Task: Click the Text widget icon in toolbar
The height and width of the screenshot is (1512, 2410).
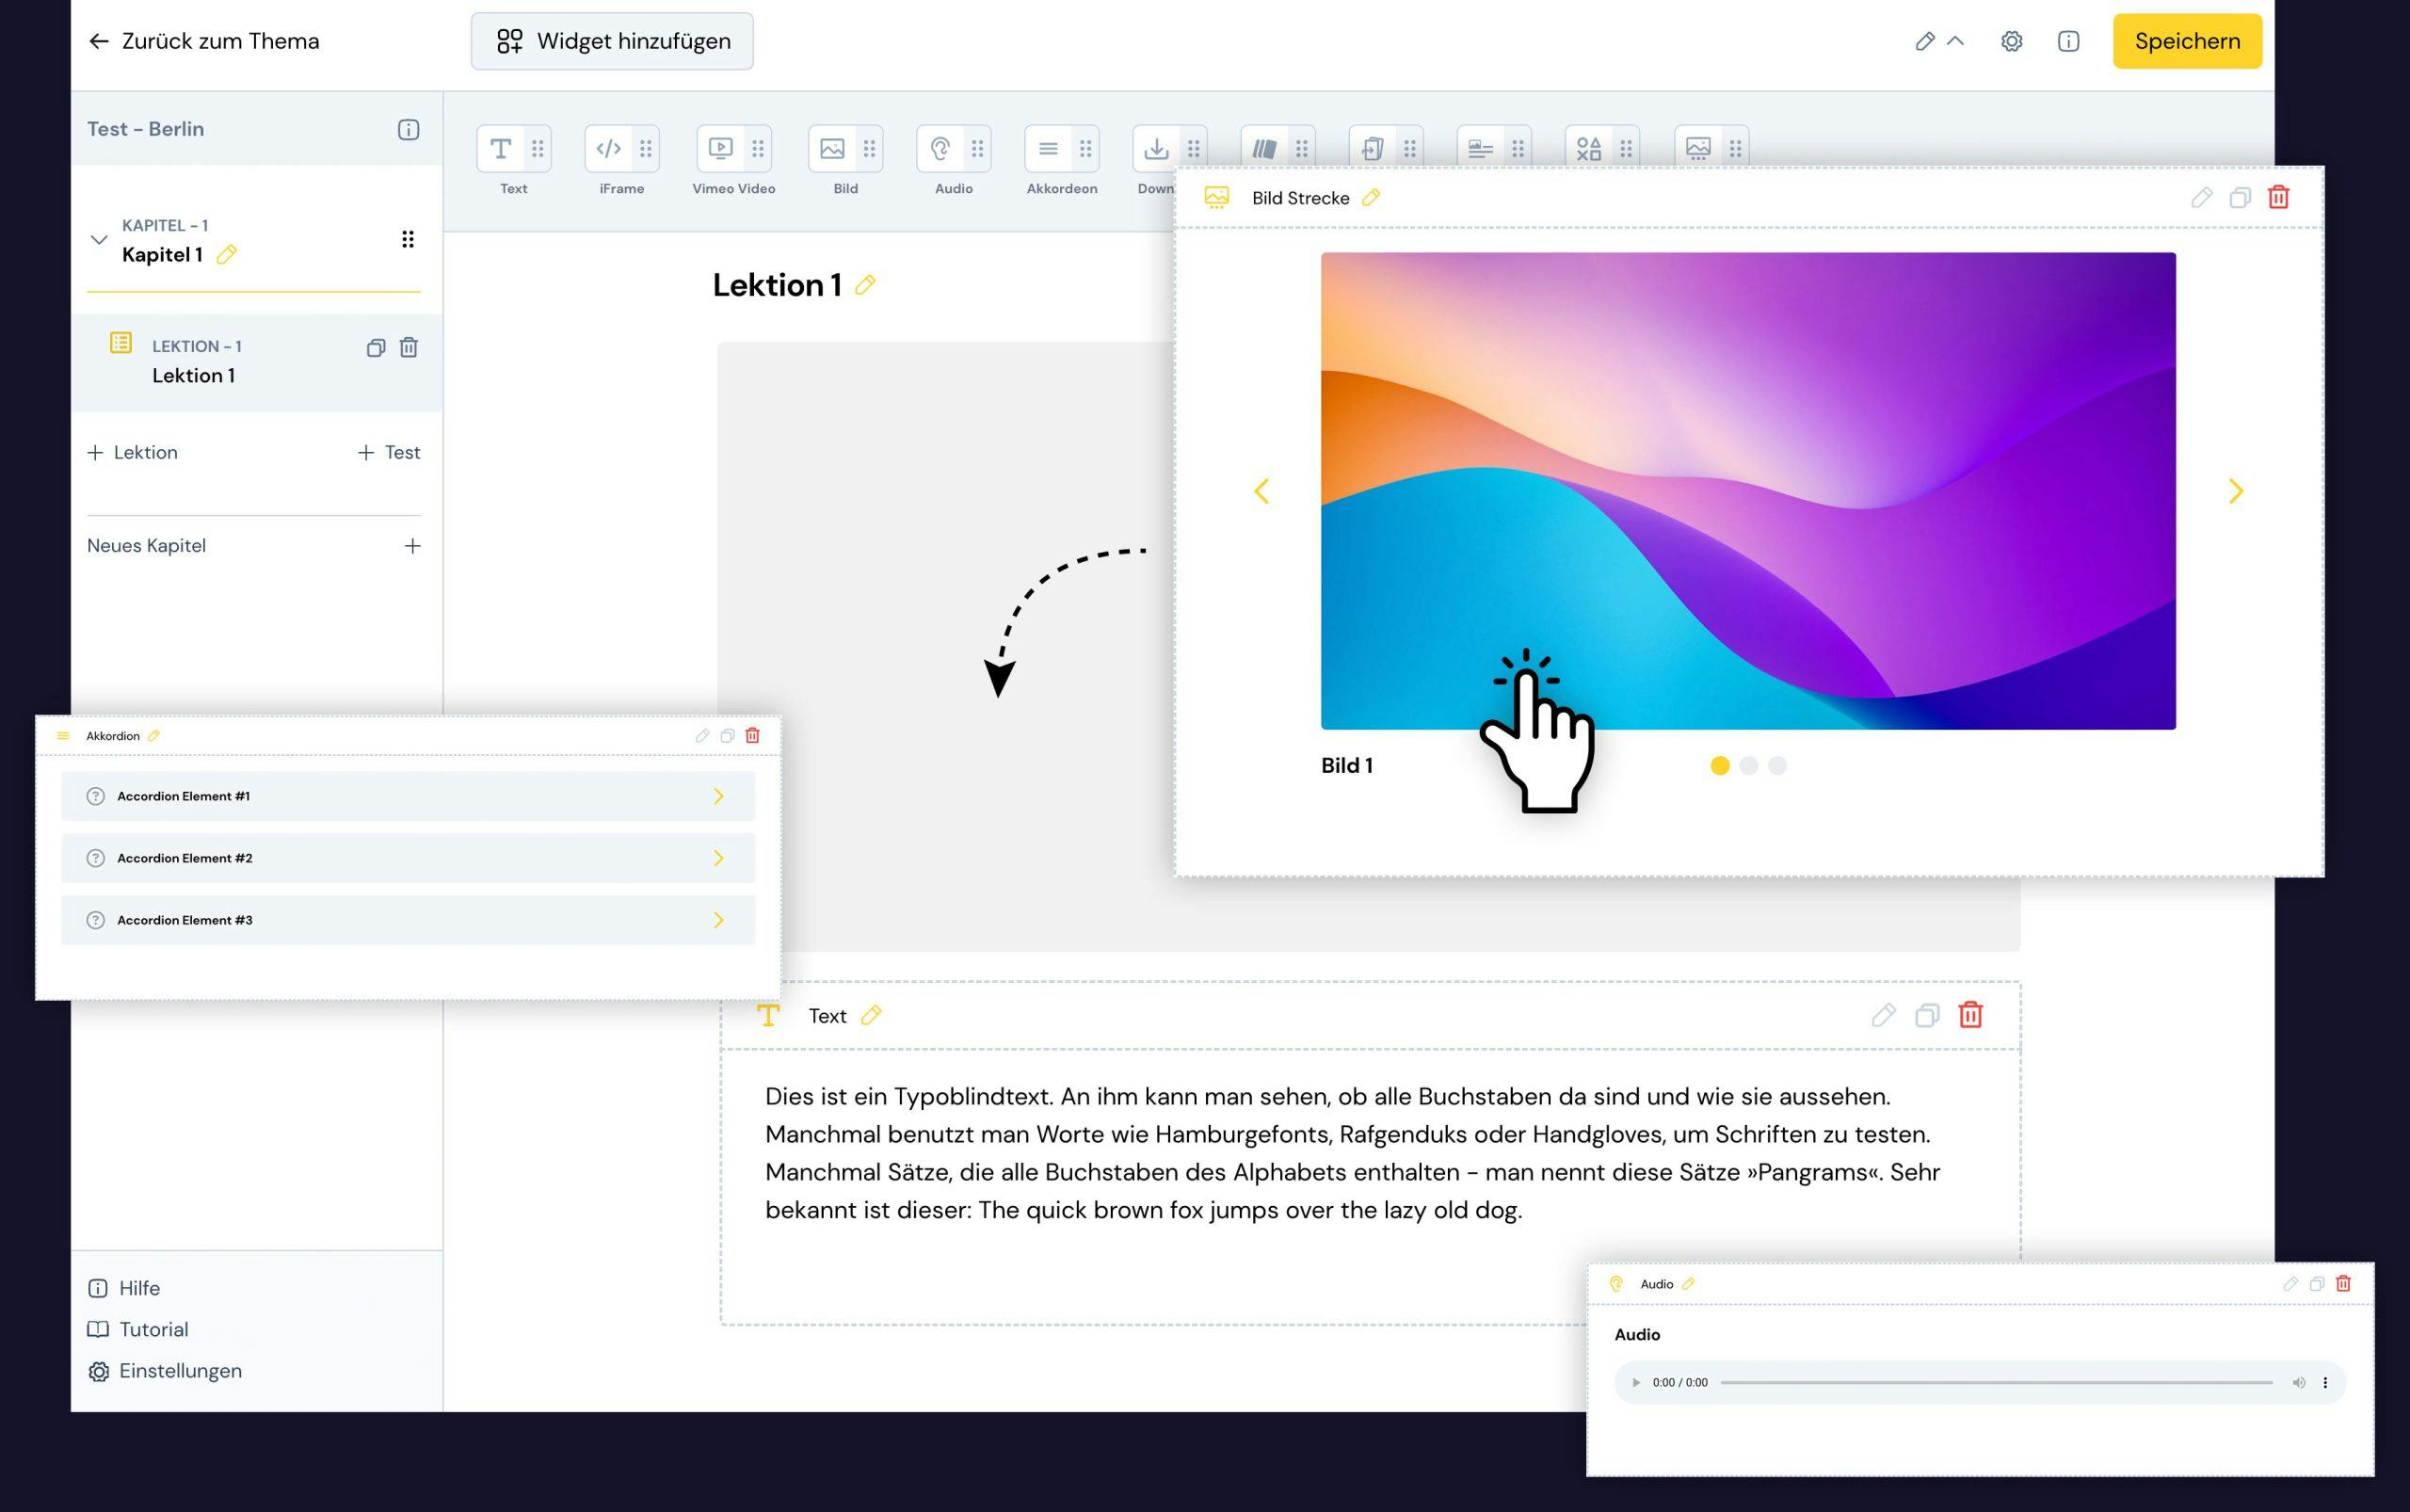Action: pyautogui.click(x=501, y=149)
